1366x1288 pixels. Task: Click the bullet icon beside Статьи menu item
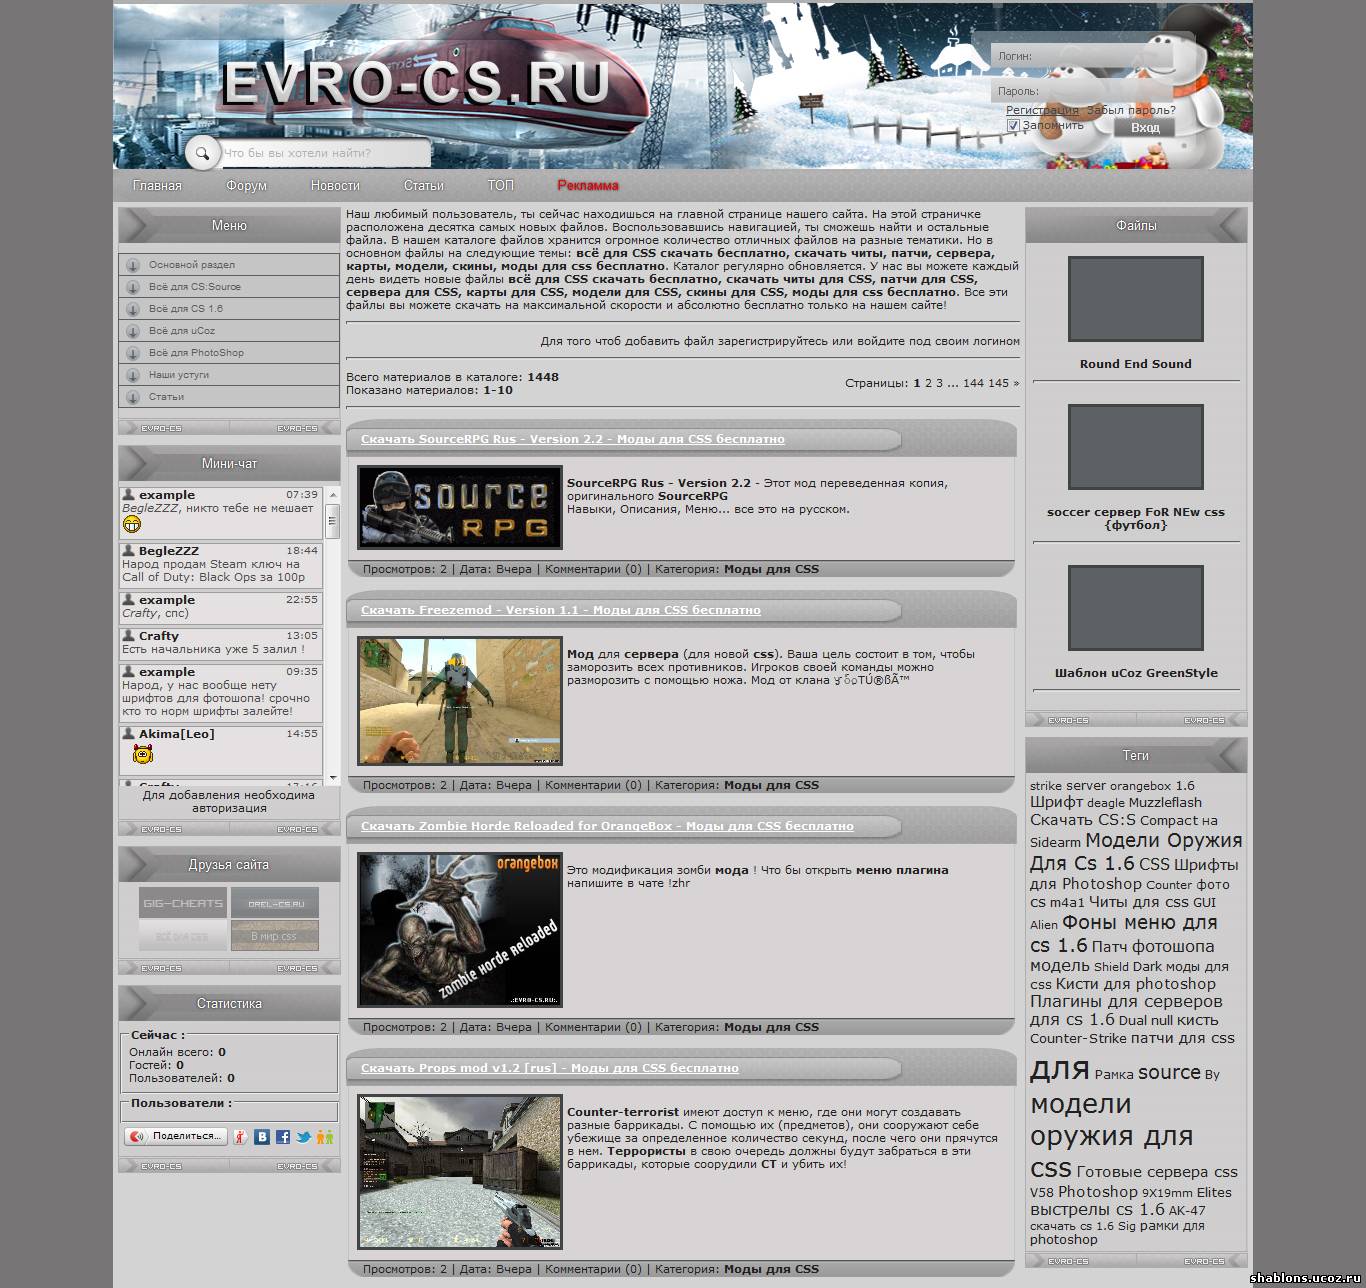(133, 397)
